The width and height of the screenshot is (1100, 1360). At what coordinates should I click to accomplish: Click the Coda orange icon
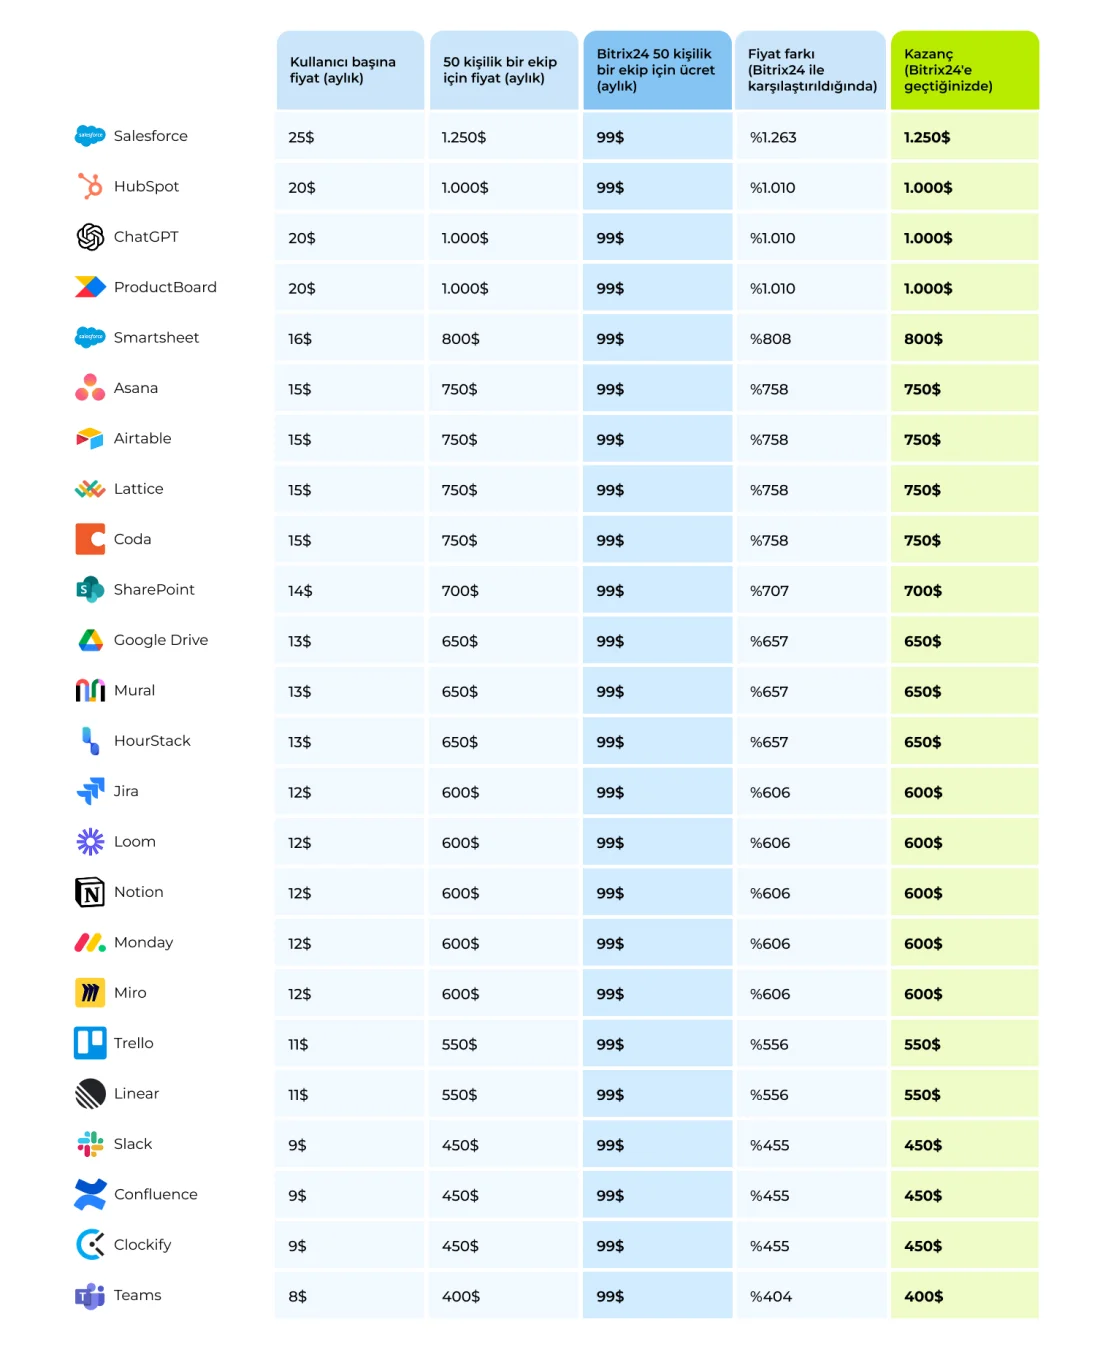pos(90,539)
